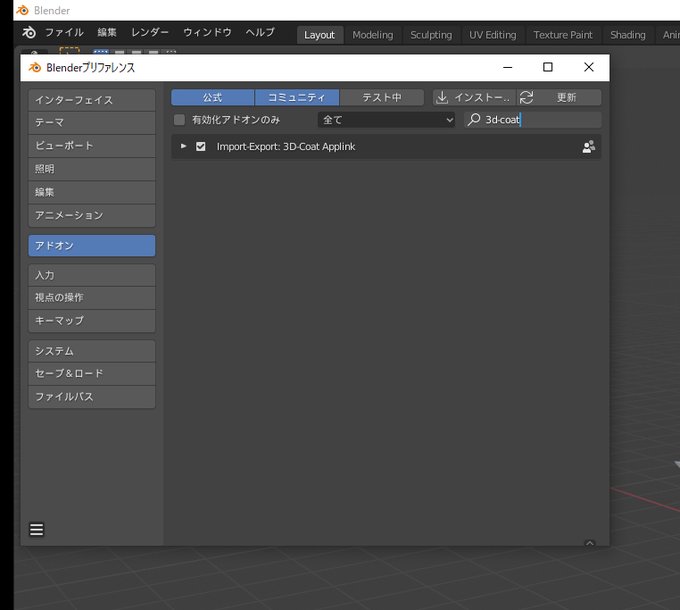Toggle the 公式 support level filter
Viewport: 680px width, 610px height.
212,97
